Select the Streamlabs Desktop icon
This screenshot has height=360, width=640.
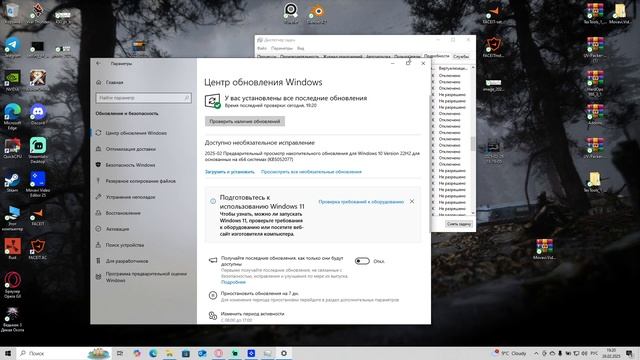38,150
